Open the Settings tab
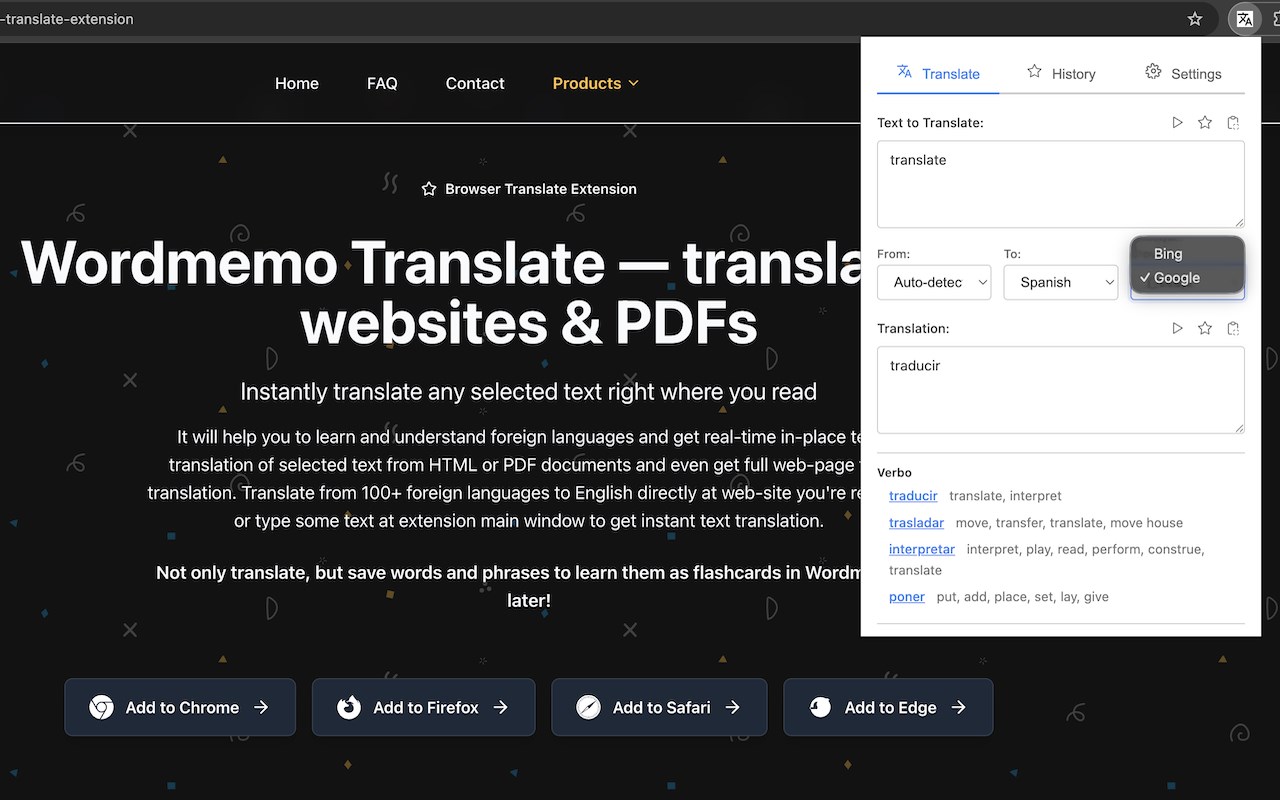 click(1183, 73)
